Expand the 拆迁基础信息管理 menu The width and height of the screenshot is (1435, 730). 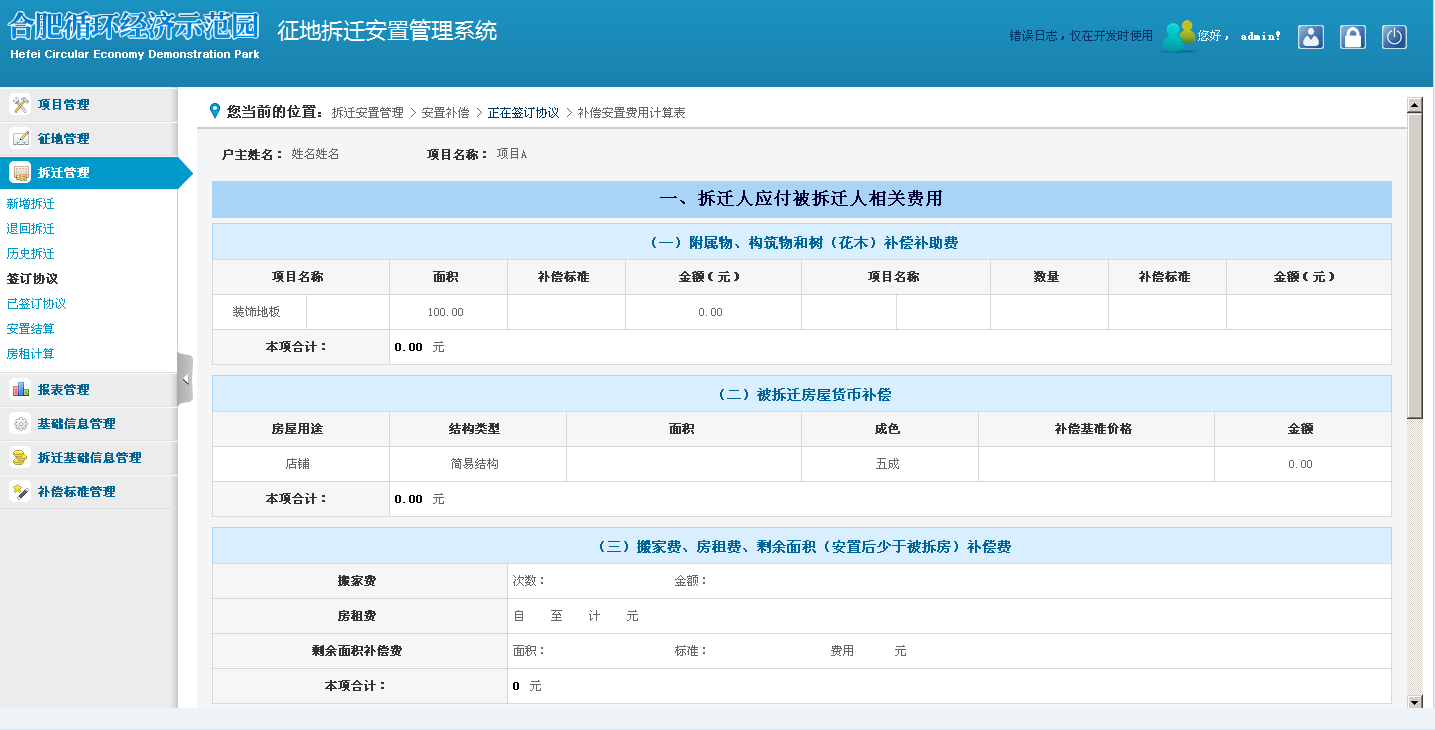89,458
